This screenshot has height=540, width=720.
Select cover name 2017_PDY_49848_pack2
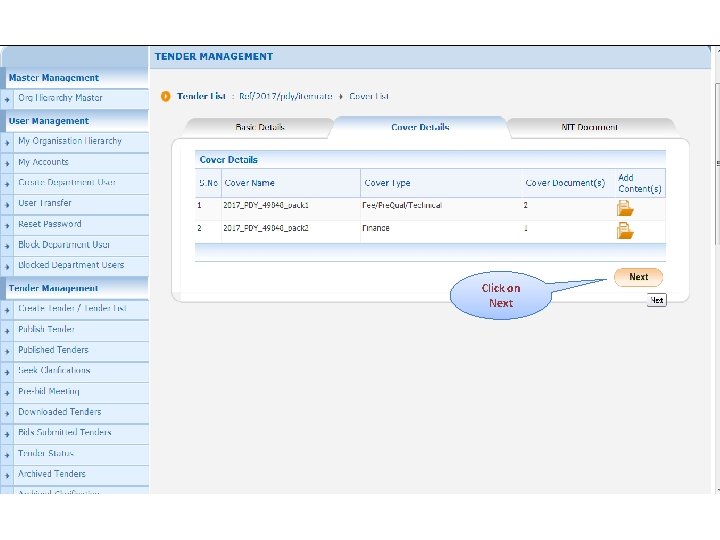tap(266, 228)
